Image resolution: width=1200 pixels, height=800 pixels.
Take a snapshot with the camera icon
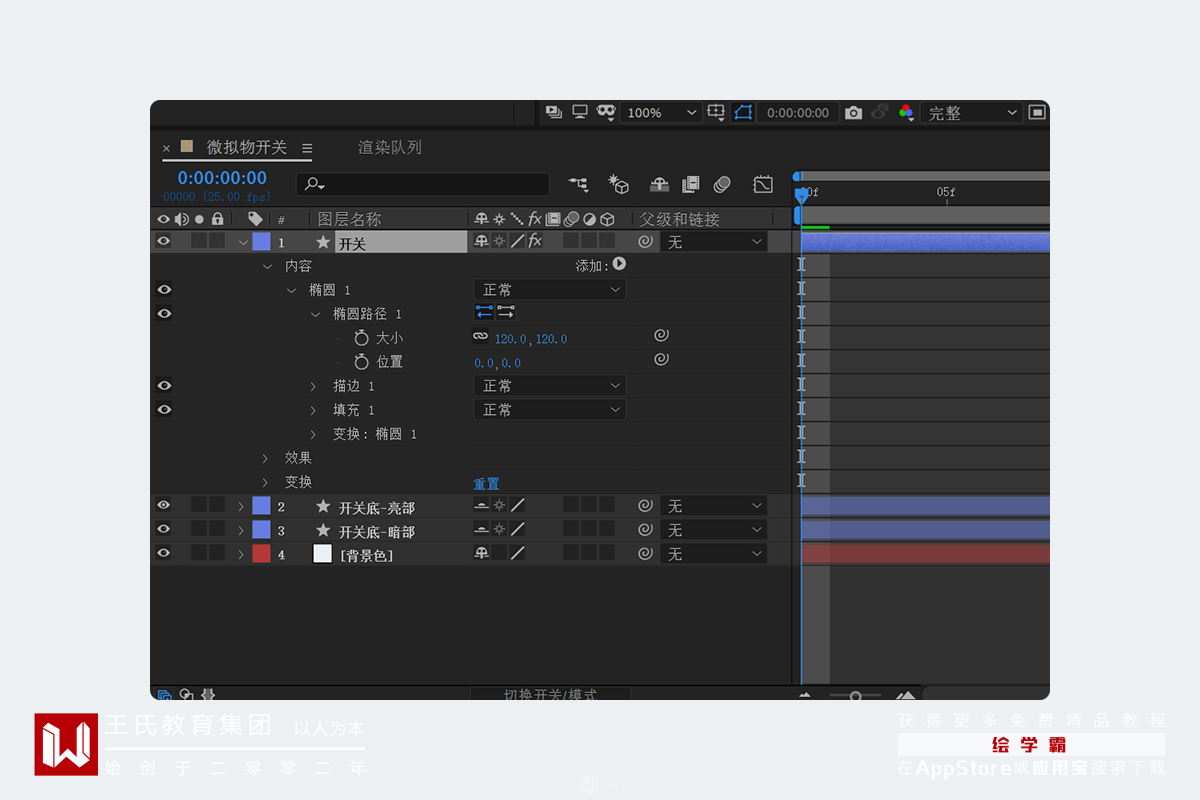853,113
